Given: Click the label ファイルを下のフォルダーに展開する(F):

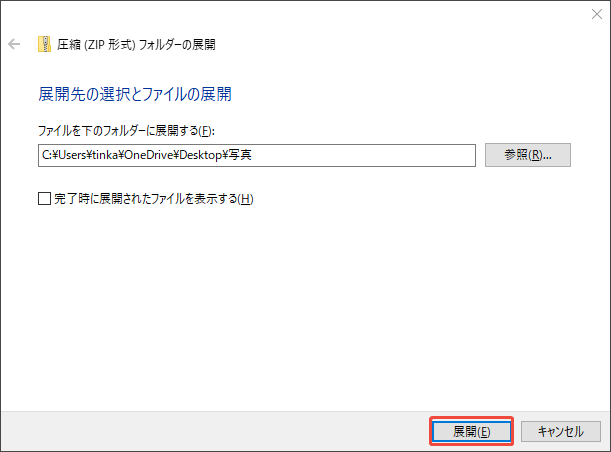Looking at the screenshot, I should (x=126, y=131).
